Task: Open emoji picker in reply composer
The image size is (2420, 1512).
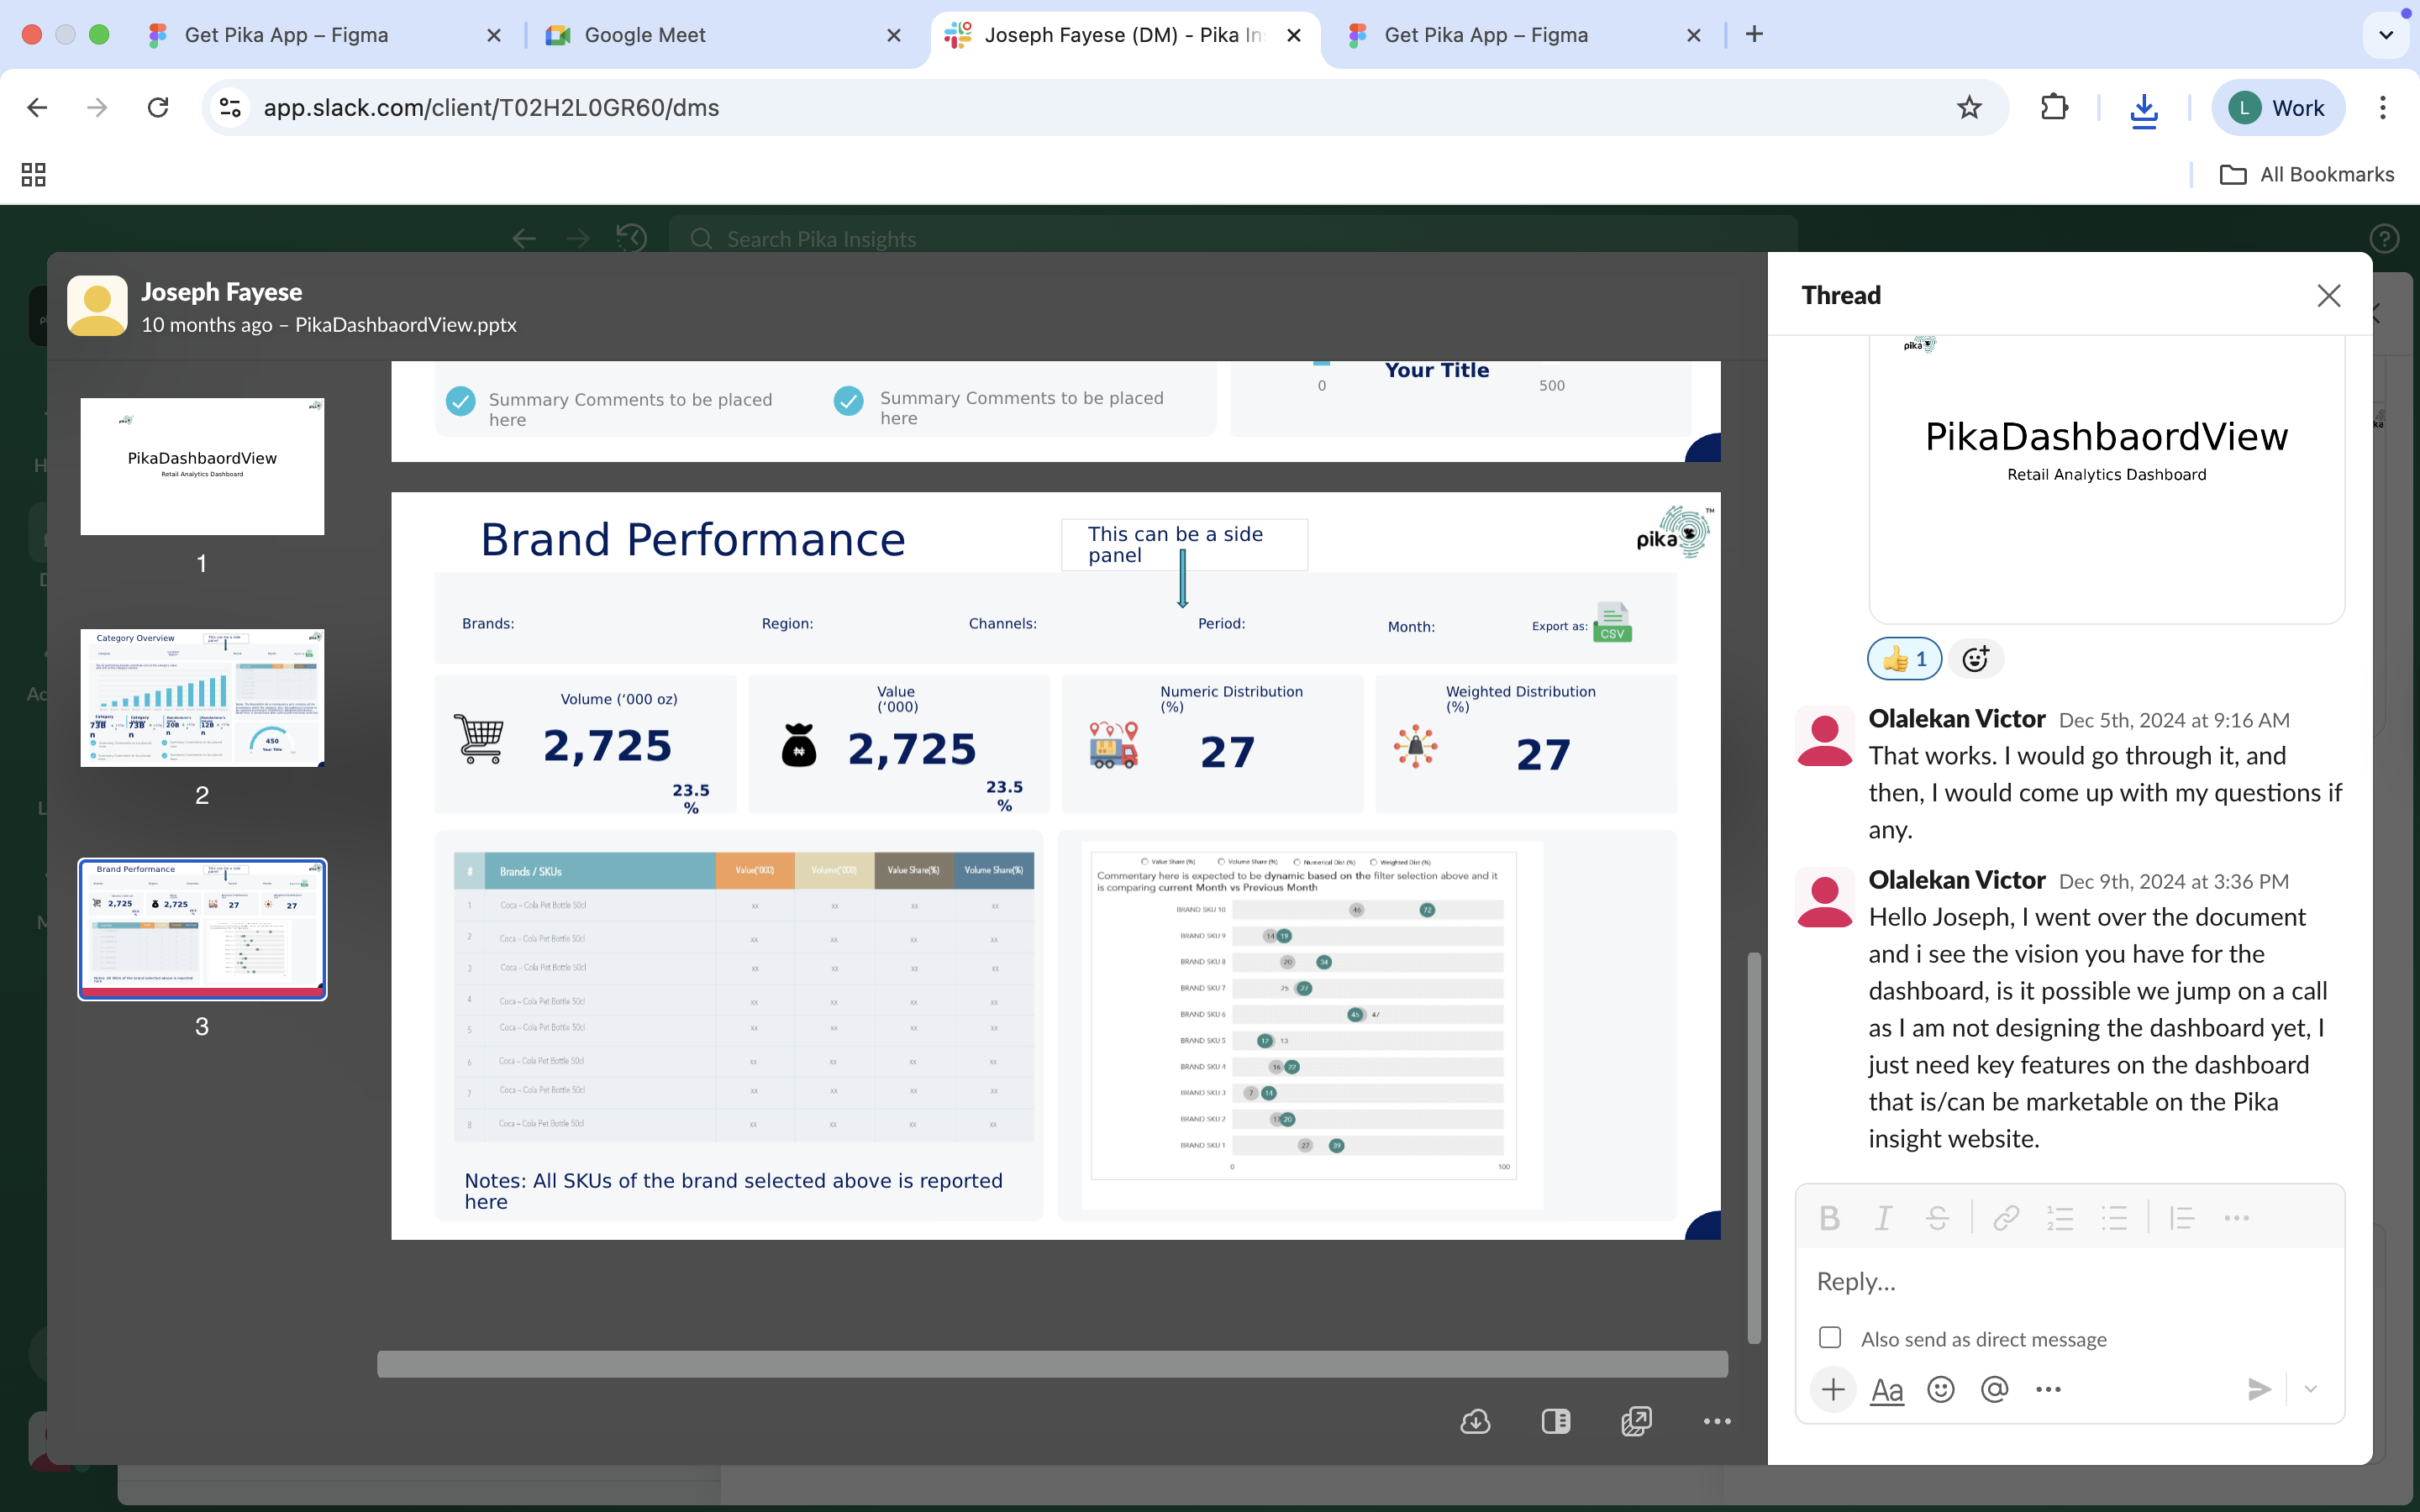Action: pos(1940,1389)
